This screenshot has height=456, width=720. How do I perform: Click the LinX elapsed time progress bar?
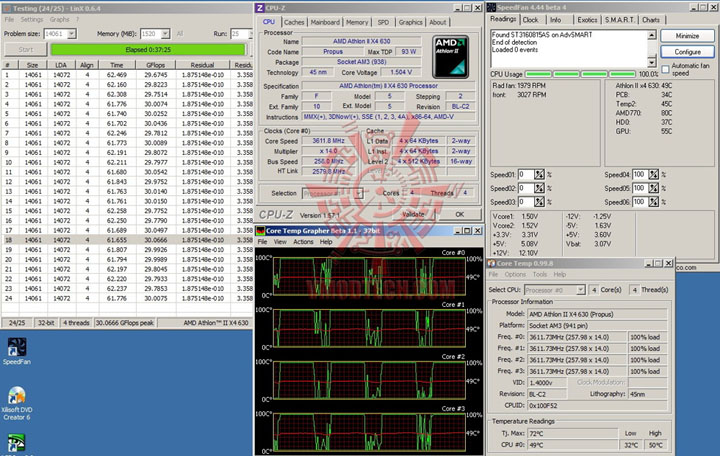pyautogui.click(x=148, y=50)
